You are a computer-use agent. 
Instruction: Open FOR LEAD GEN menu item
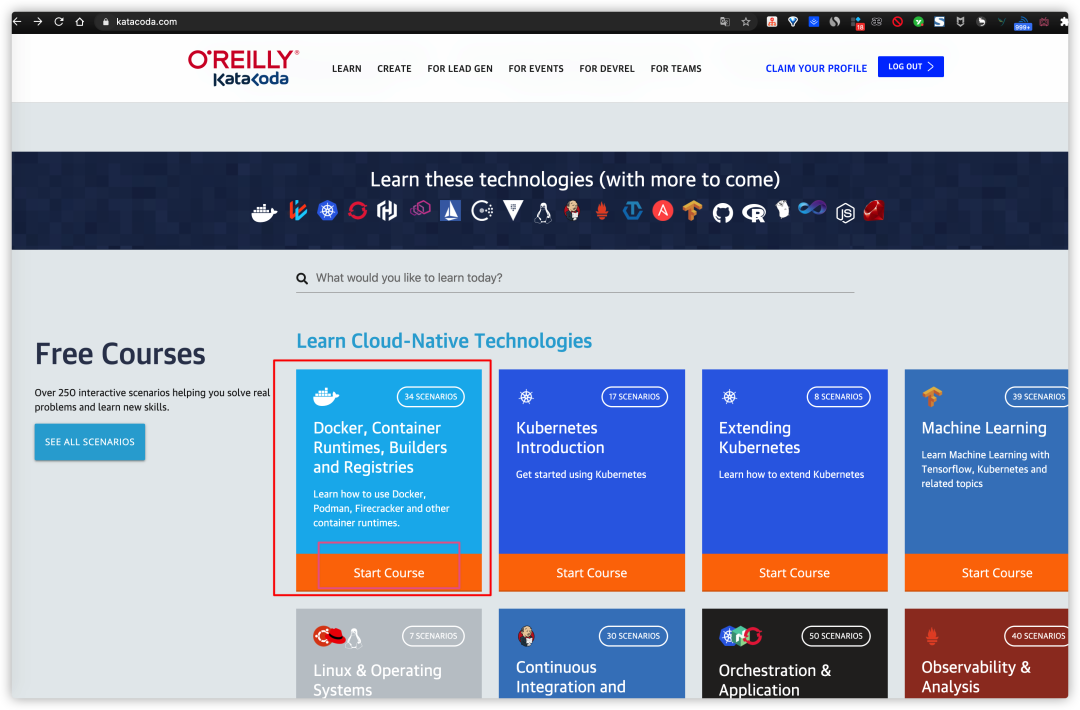[460, 69]
